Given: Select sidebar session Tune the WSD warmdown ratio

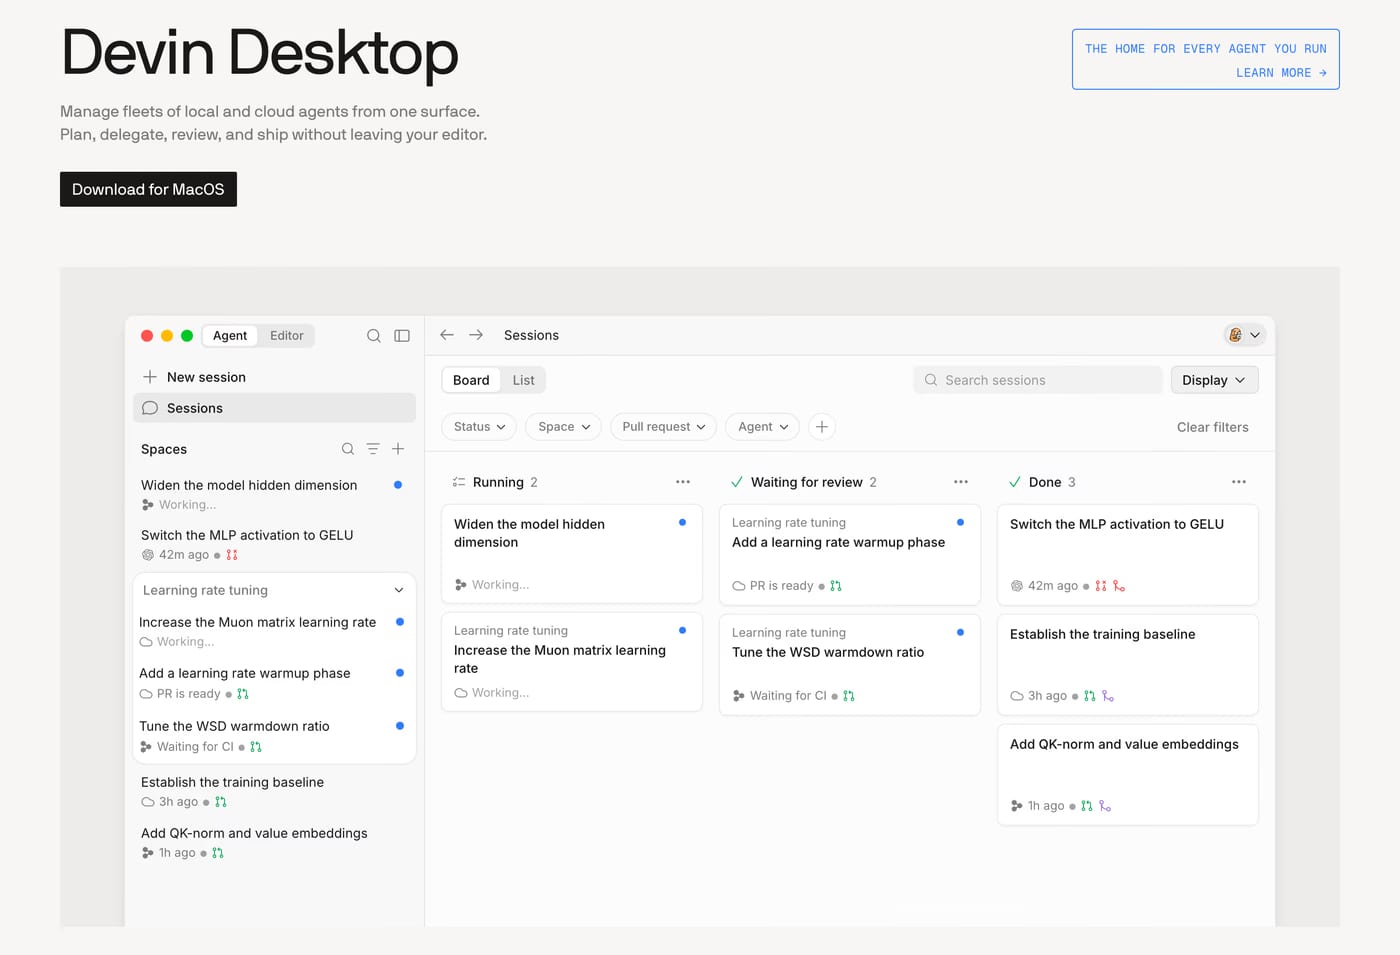Looking at the screenshot, I should pos(274,736).
